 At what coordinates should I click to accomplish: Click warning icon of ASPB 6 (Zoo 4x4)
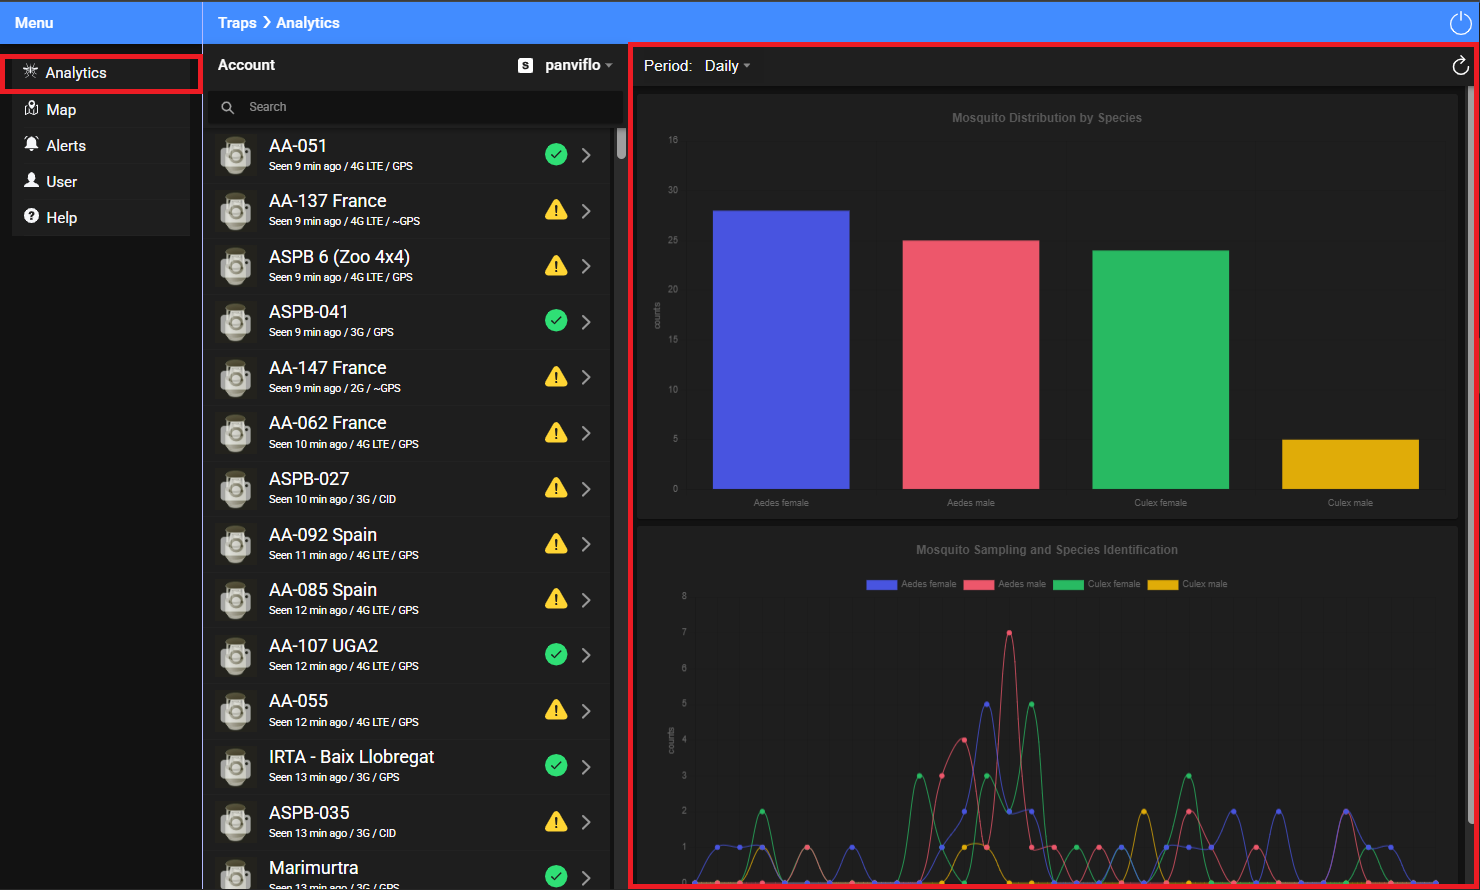tap(556, 265)
